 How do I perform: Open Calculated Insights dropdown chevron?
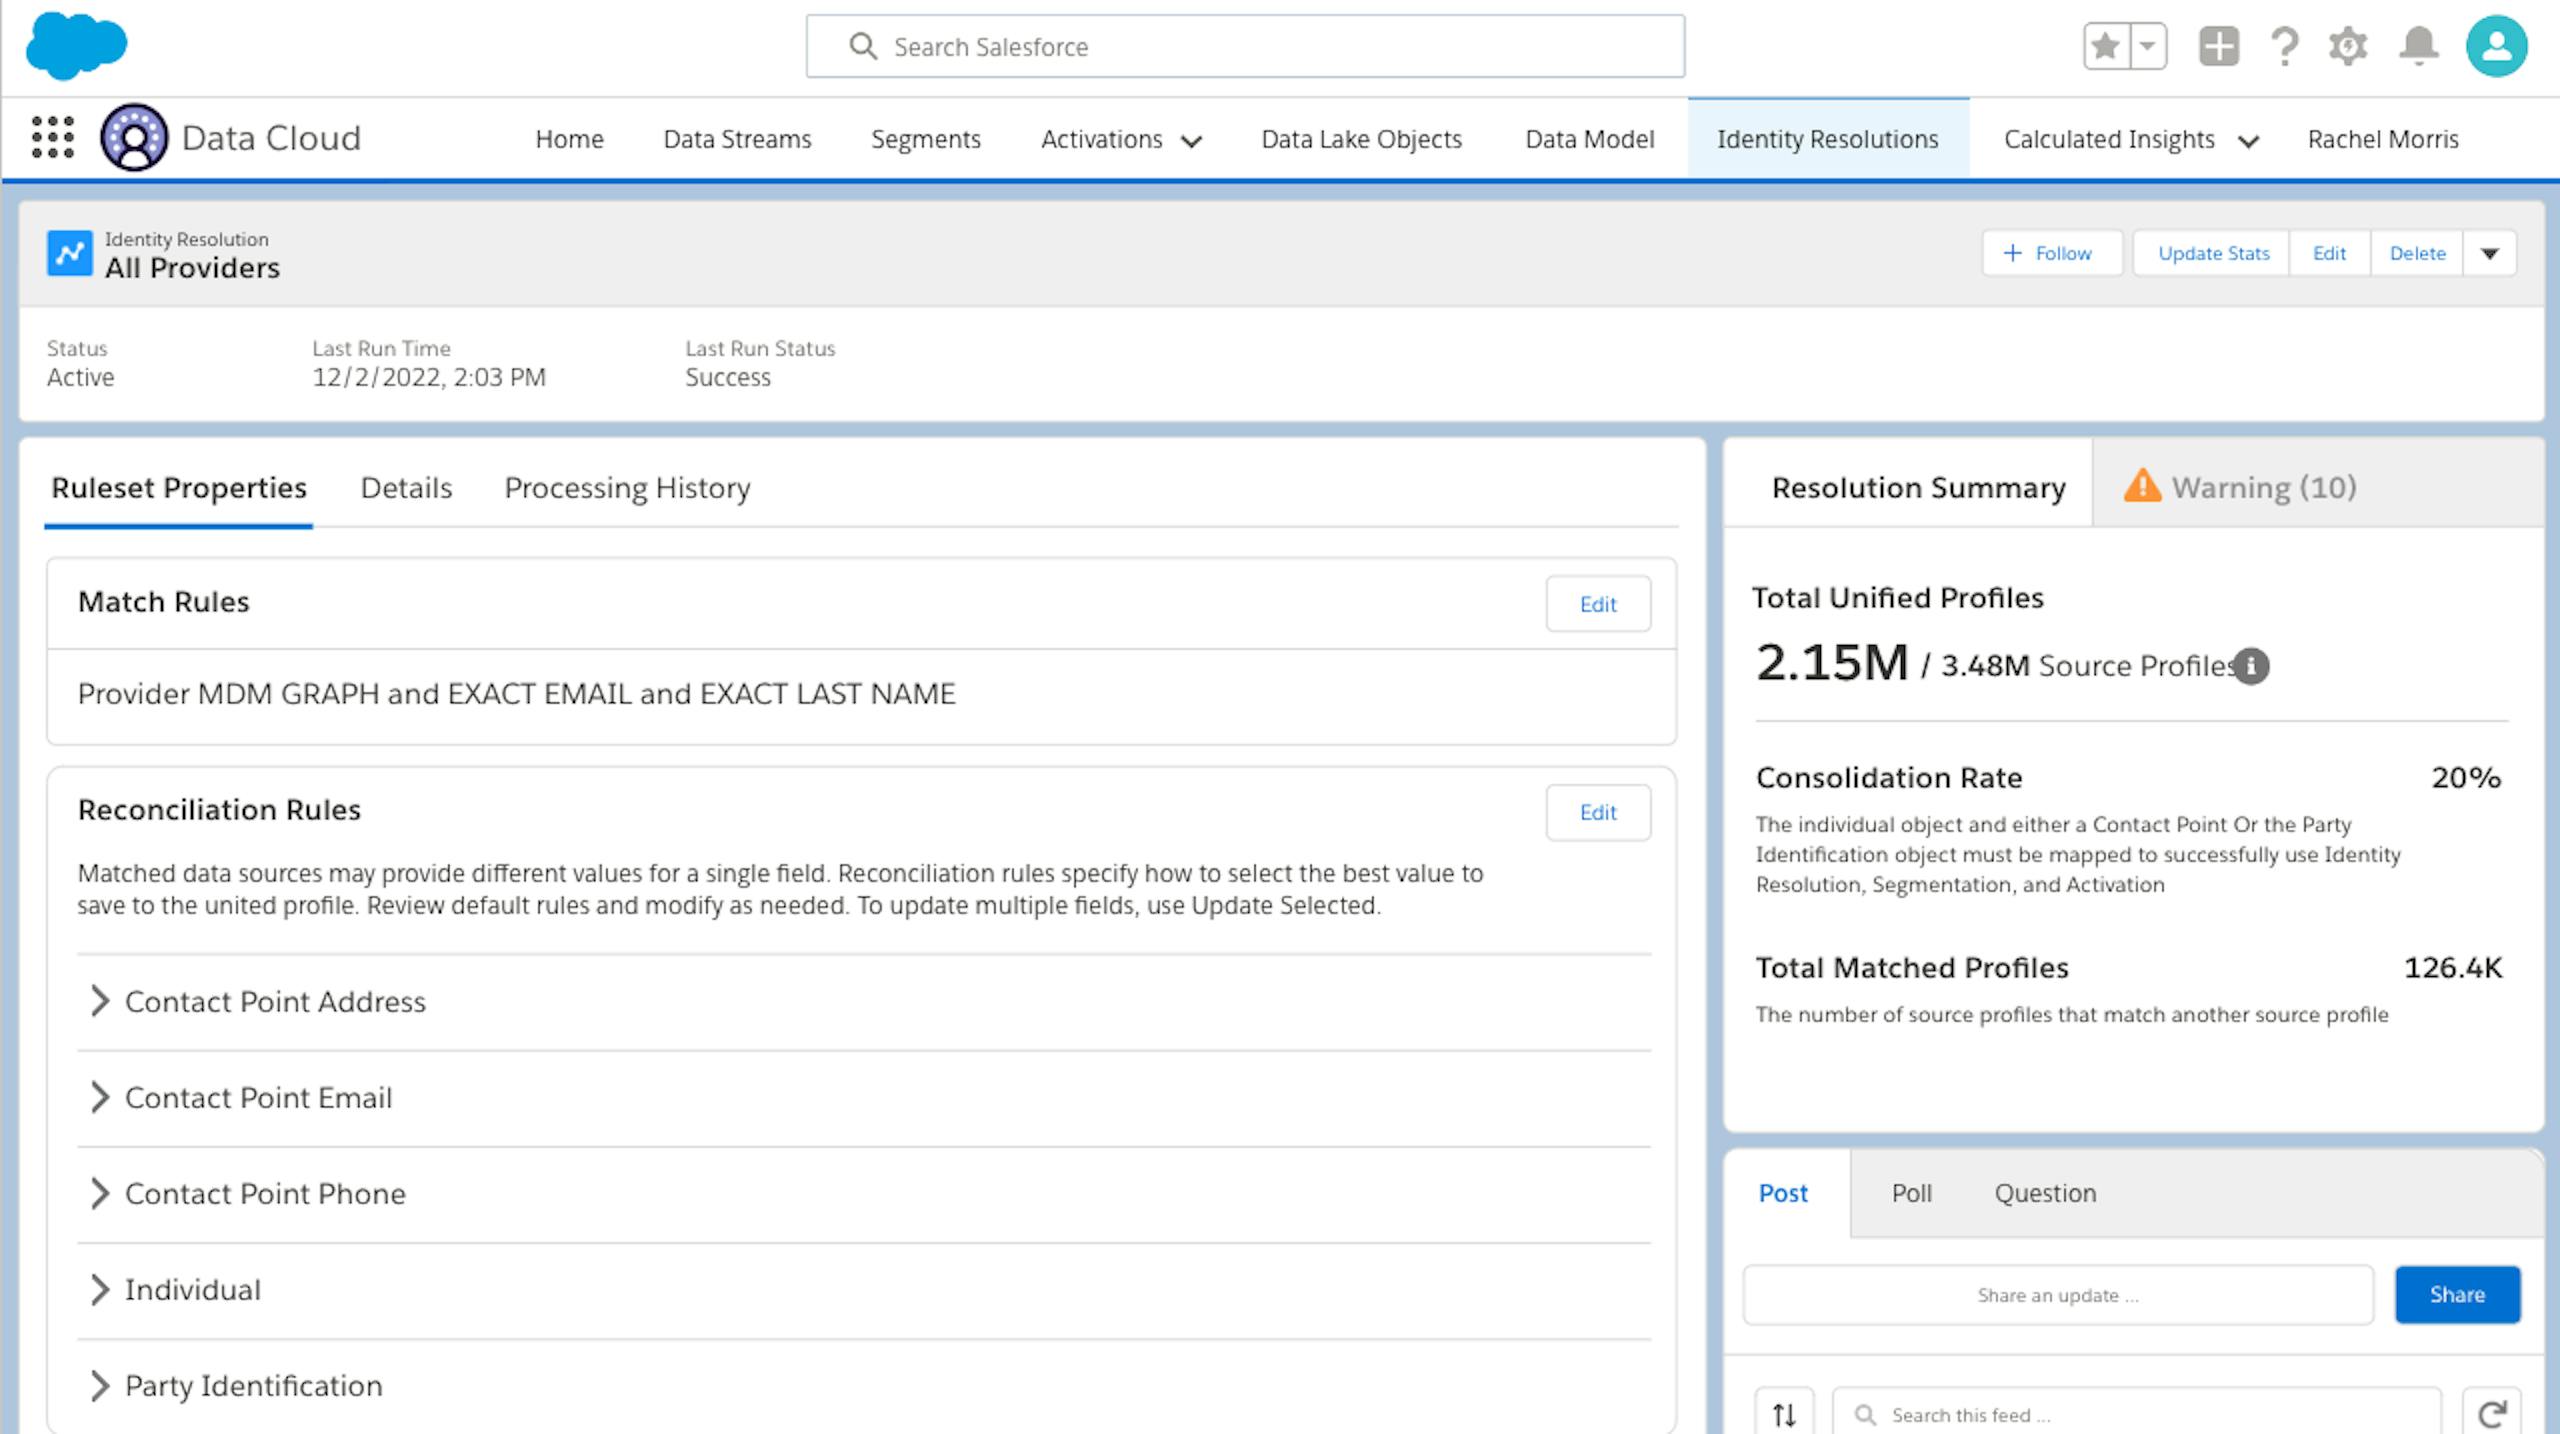click(2248, 141)
